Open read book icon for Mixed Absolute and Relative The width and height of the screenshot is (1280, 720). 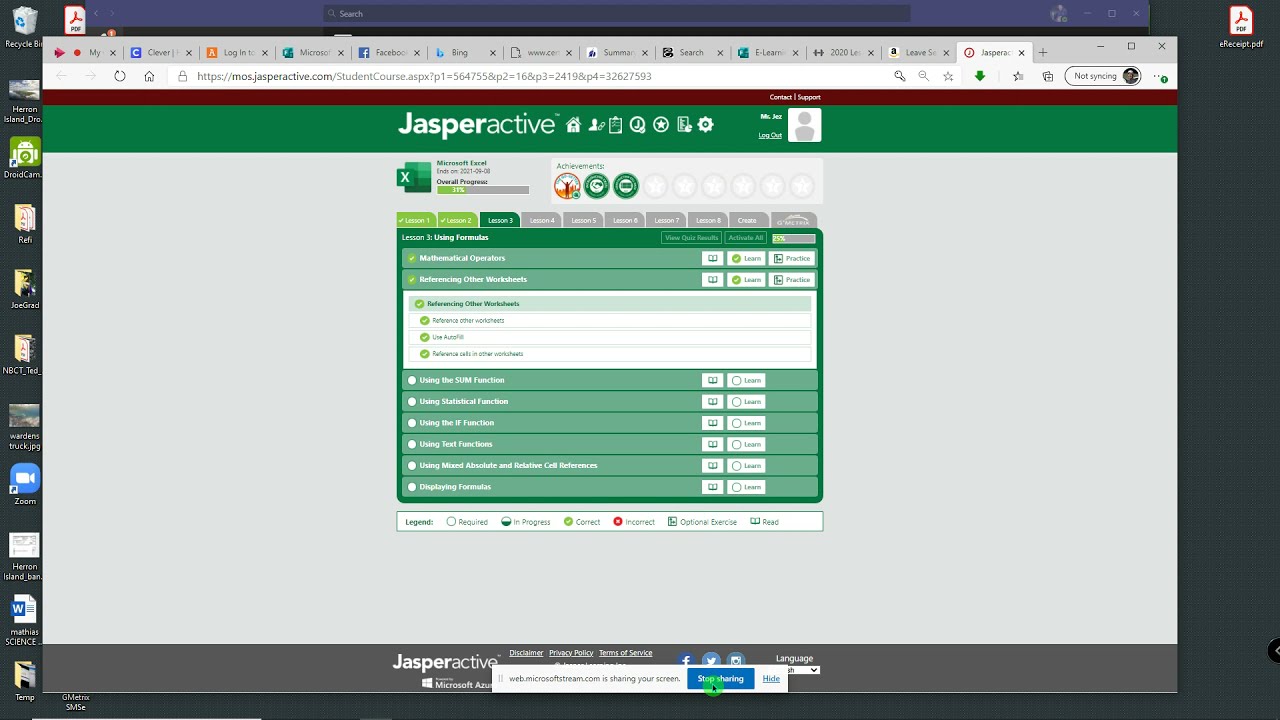coord(712,466)
